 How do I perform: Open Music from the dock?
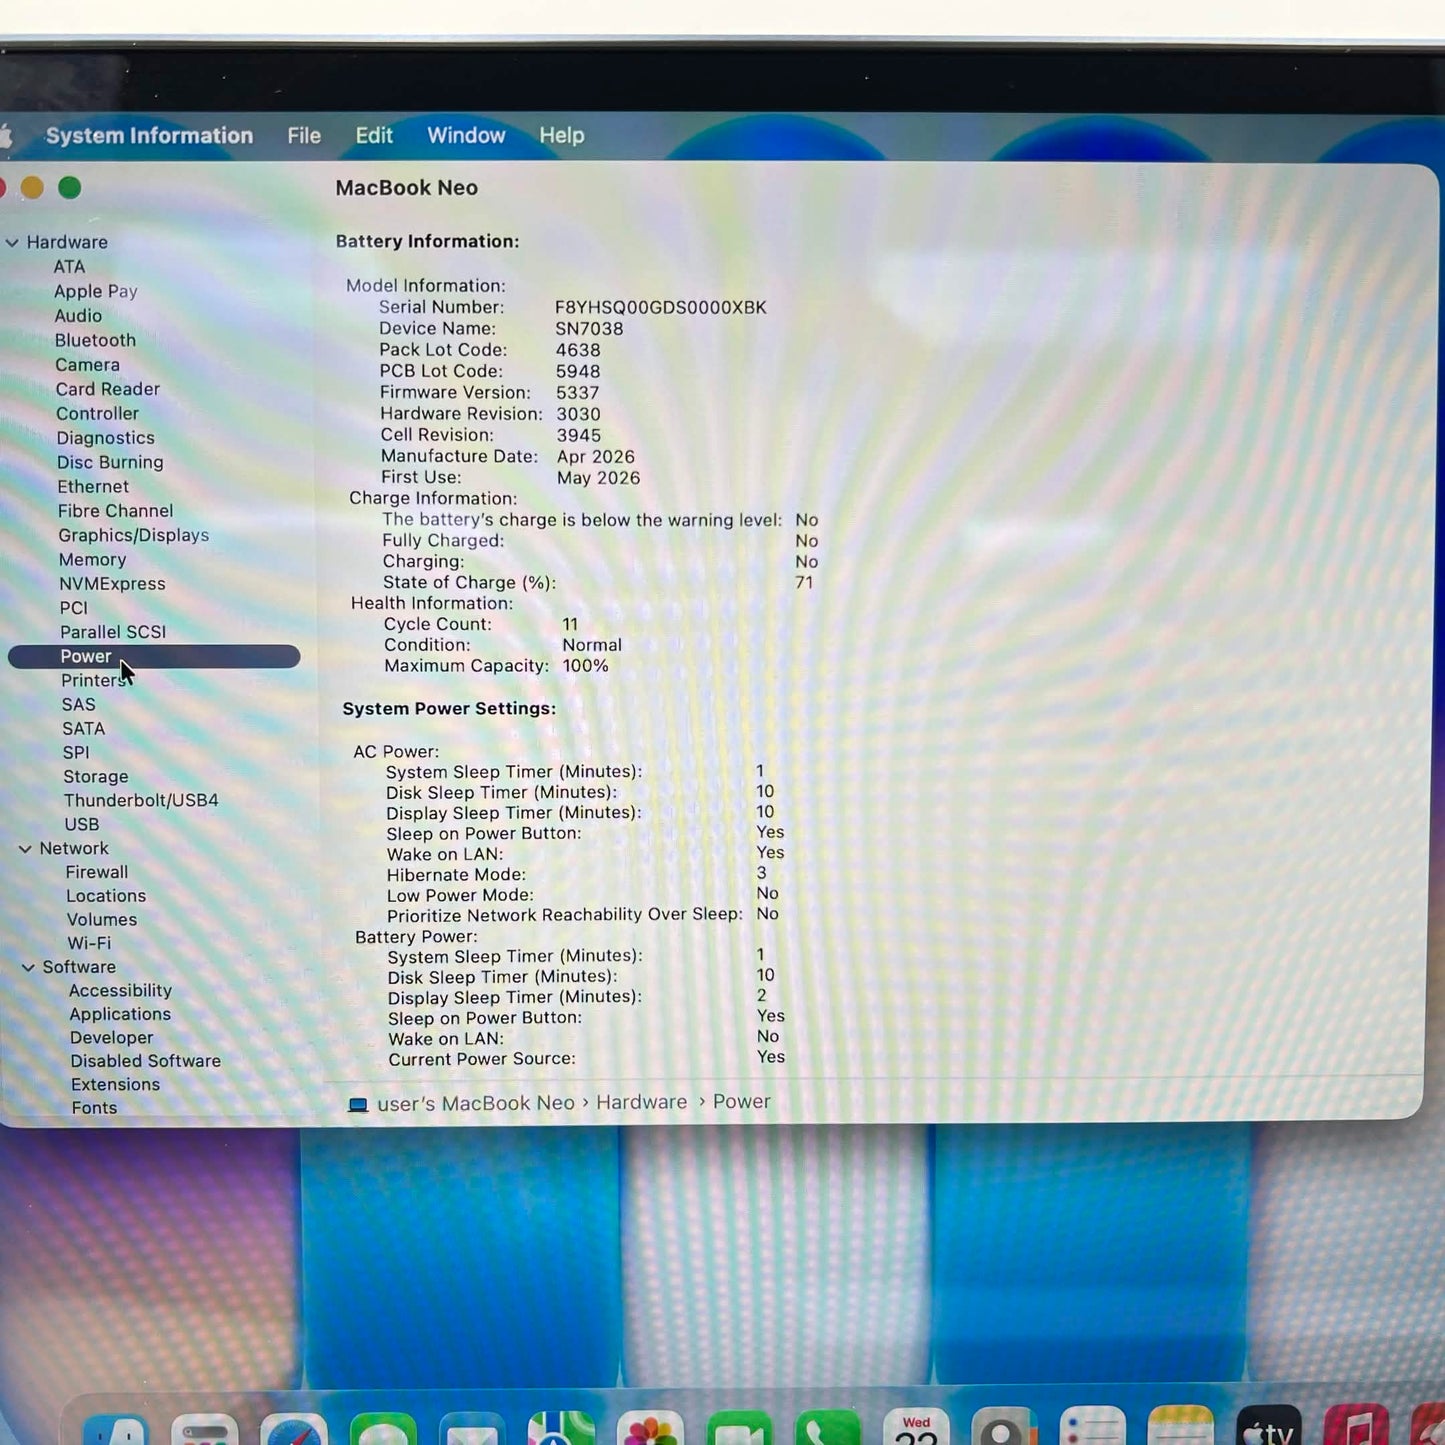[1356, 1425]
